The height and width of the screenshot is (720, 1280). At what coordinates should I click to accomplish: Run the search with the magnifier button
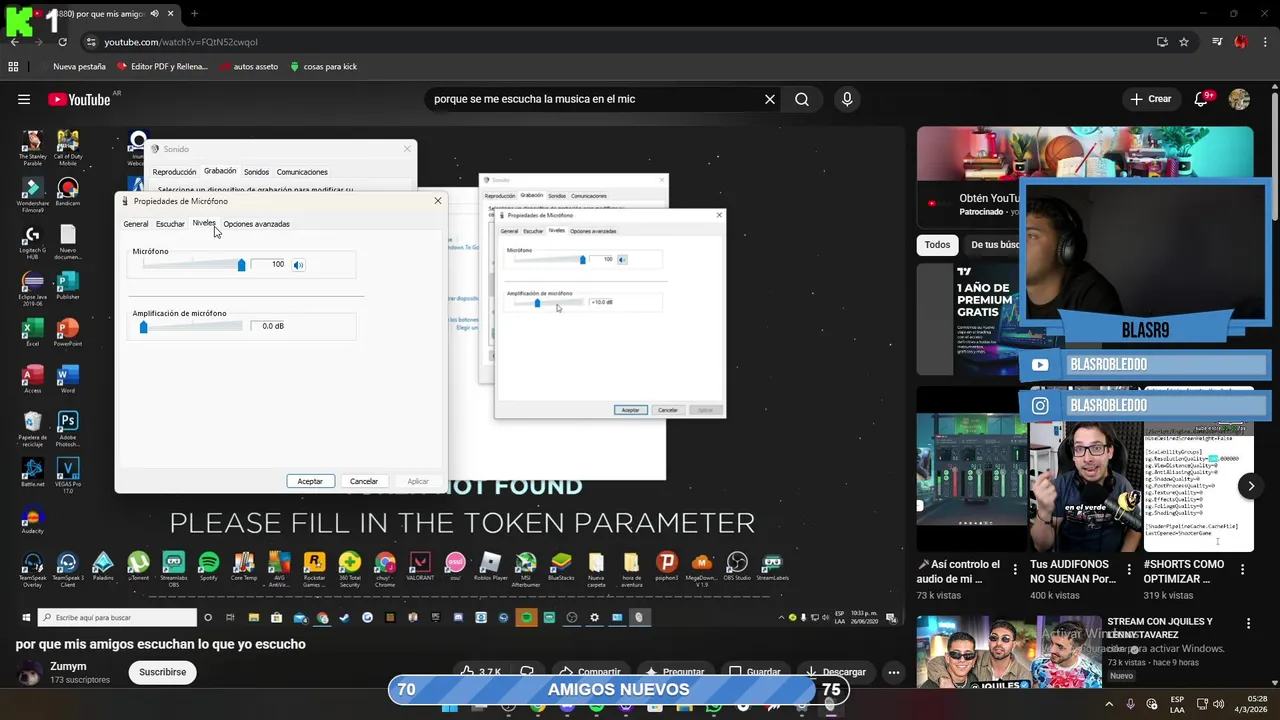click(802, 99)
